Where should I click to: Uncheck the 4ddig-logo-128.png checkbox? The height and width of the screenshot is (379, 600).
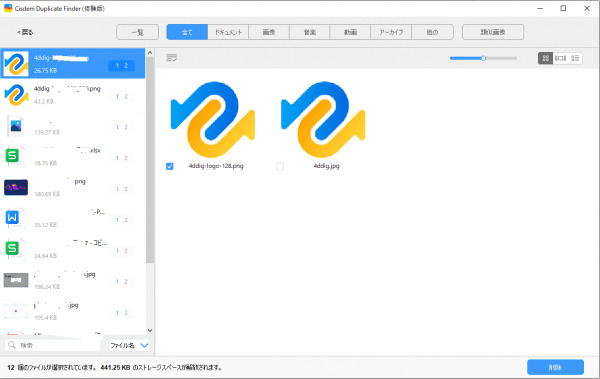[170, 166]
